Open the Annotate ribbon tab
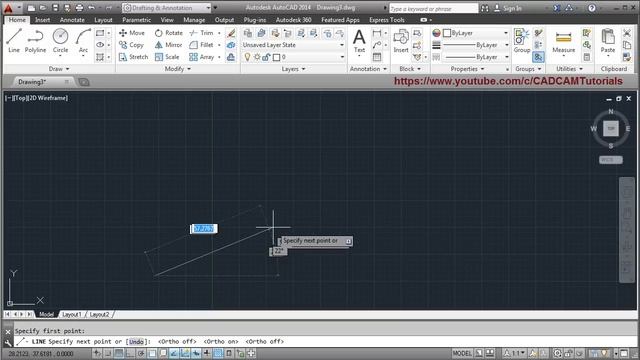This screenshot has height=360, width=640. (x=72, y=20)
